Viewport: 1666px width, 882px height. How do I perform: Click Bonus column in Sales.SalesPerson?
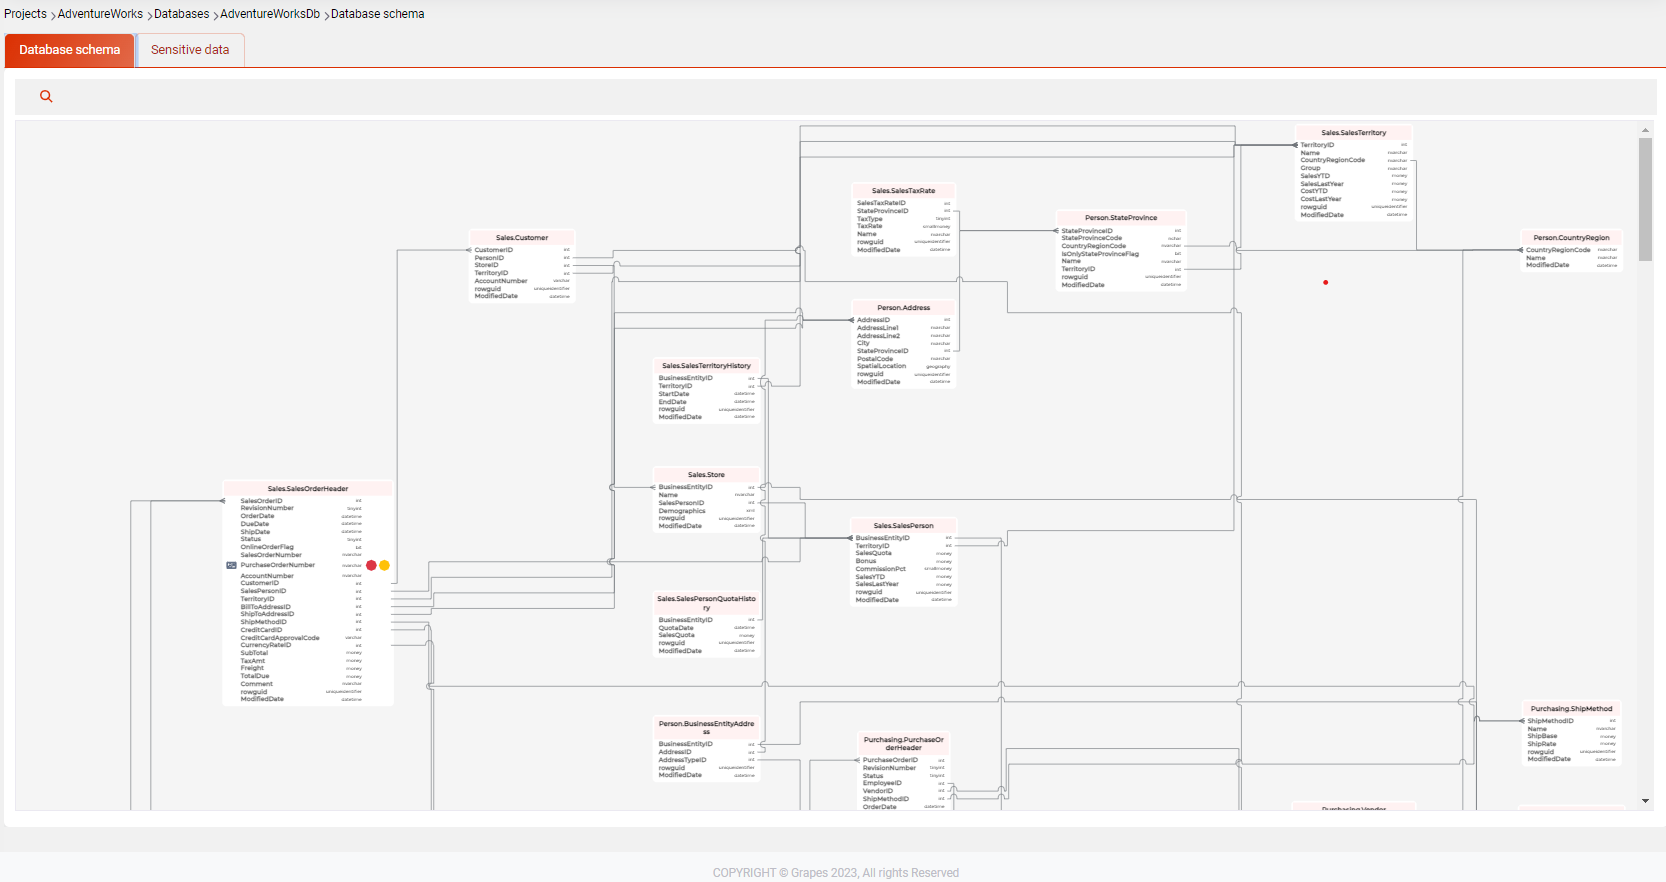coord(865,561)
